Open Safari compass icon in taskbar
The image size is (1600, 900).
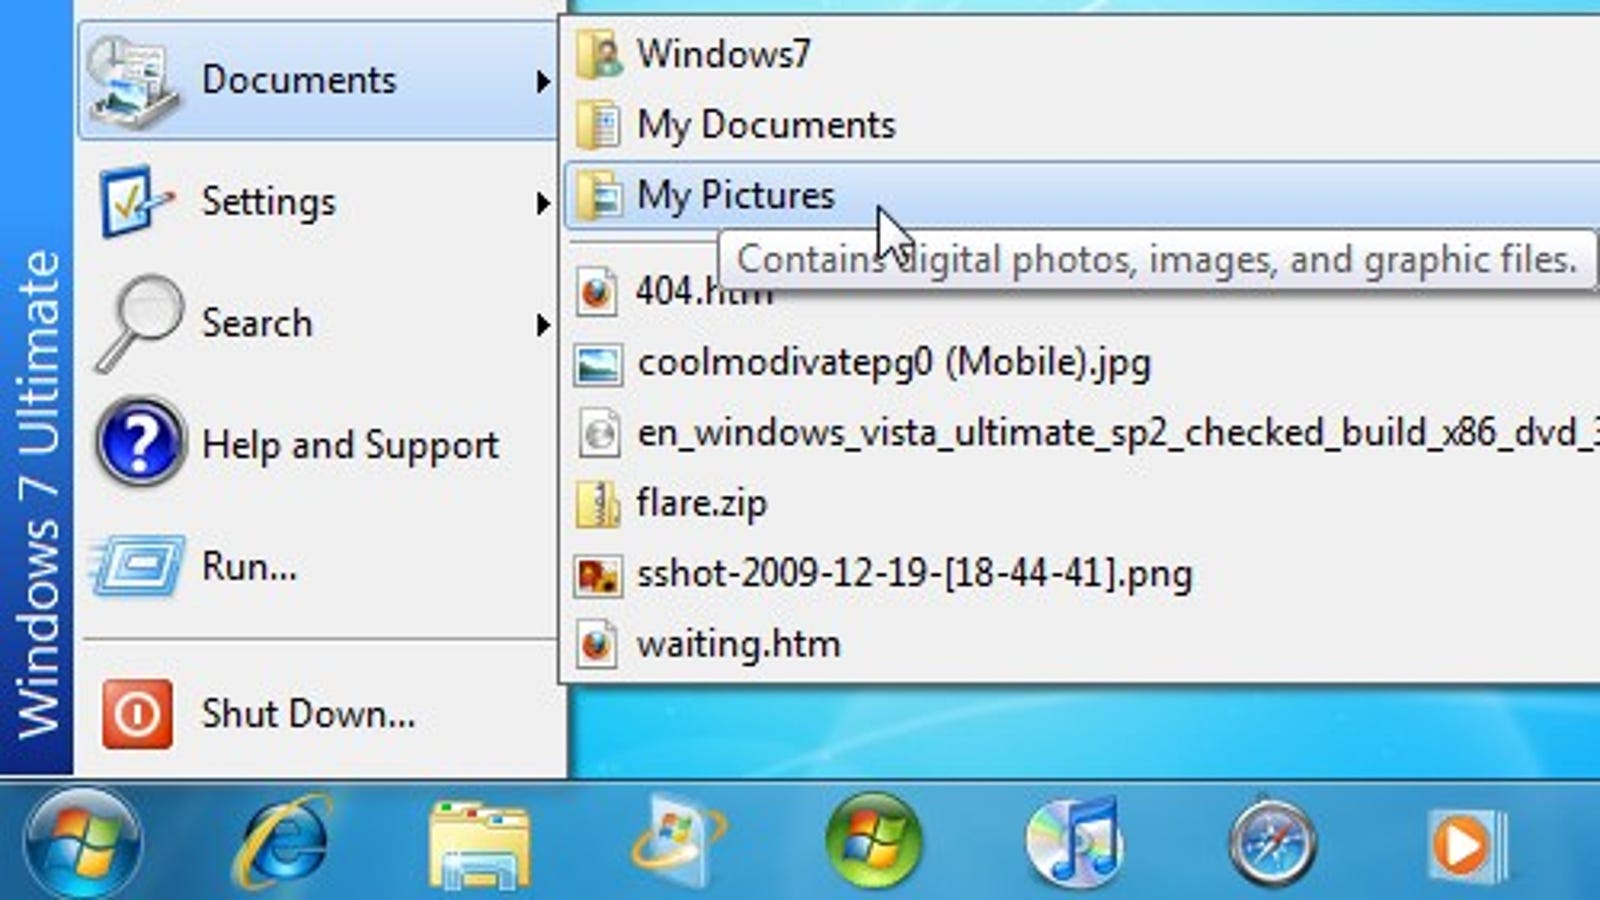(x=1272, y=842)
